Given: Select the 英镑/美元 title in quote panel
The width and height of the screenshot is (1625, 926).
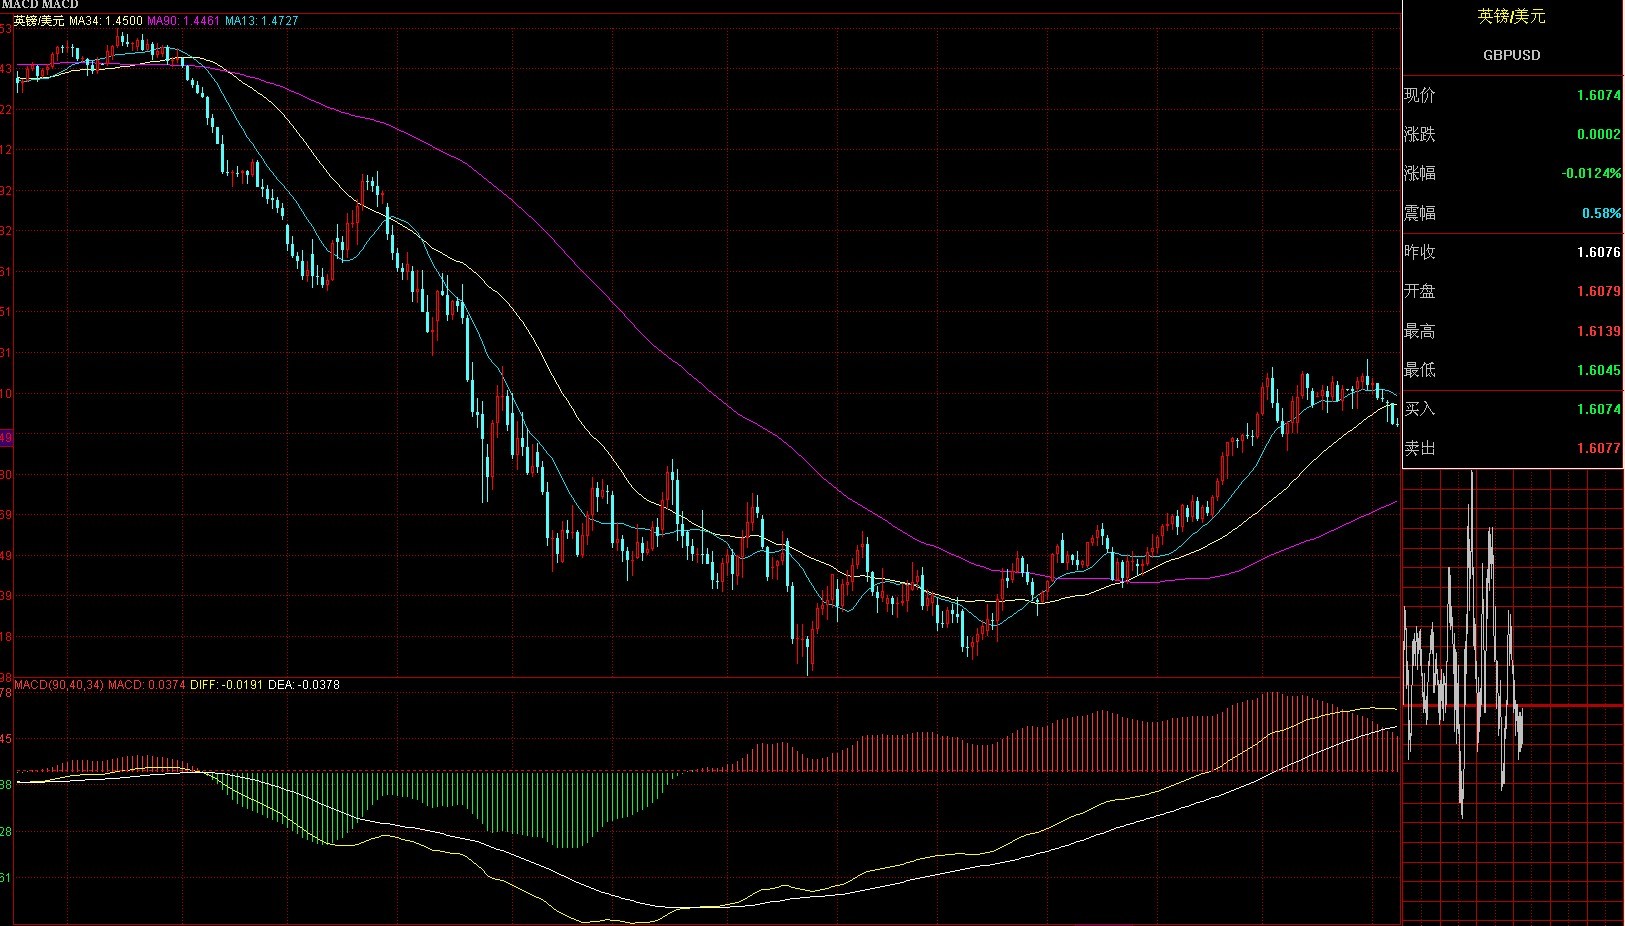Looking at the screenshot, I should click(1511, 15).
